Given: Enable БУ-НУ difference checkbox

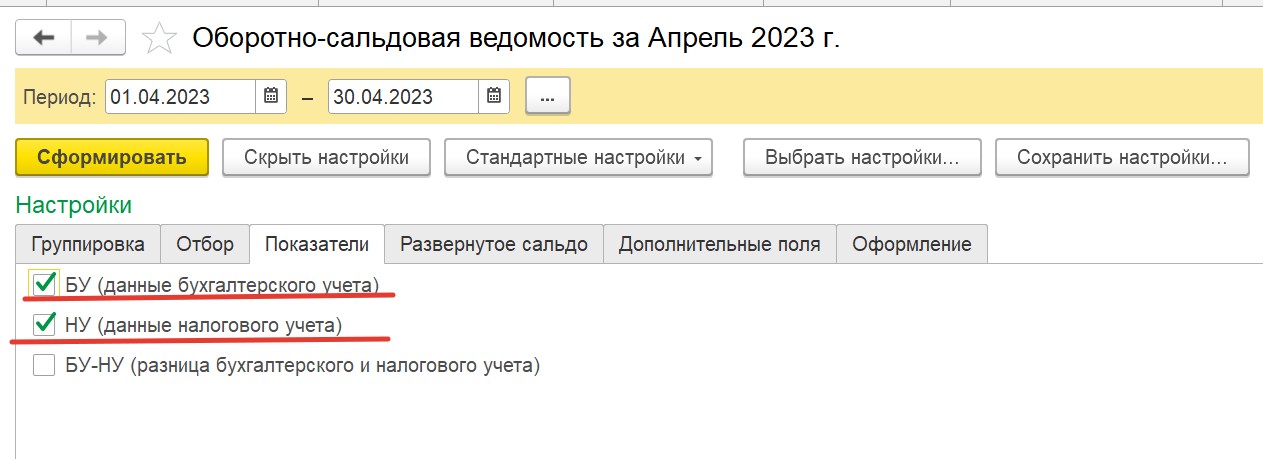Looking at the screenshot, I should point(44,365).
